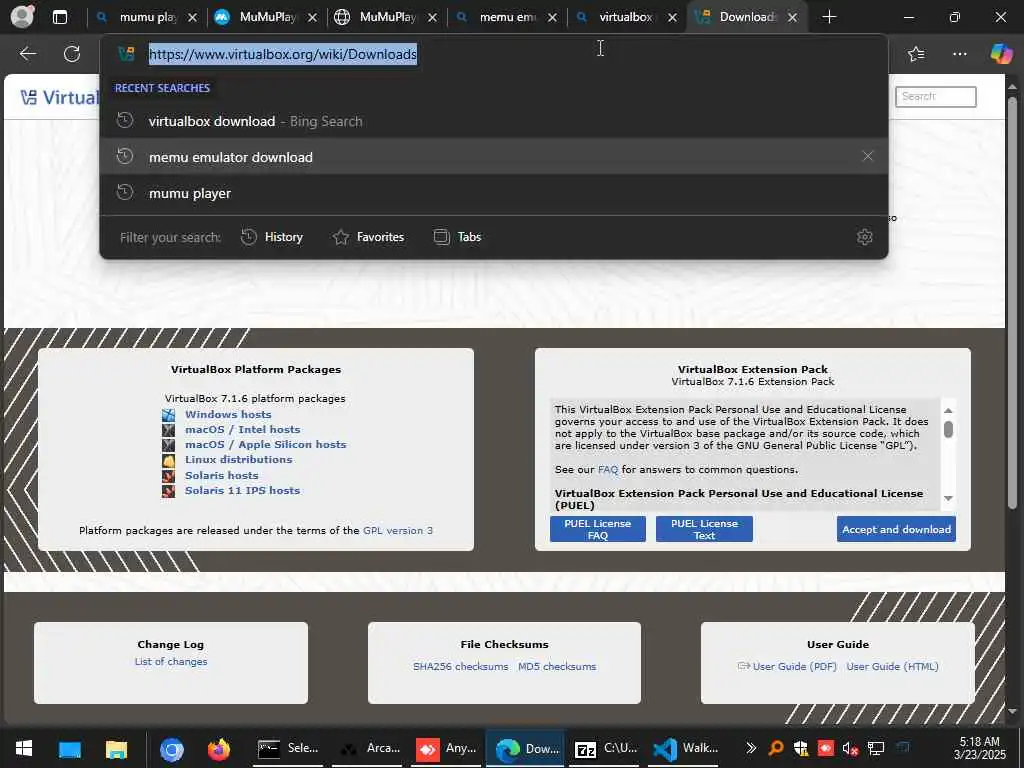Viewport: 1024px width, 768px height.
Task: Filter search by Tabs
Action: [x=457, y=237]
